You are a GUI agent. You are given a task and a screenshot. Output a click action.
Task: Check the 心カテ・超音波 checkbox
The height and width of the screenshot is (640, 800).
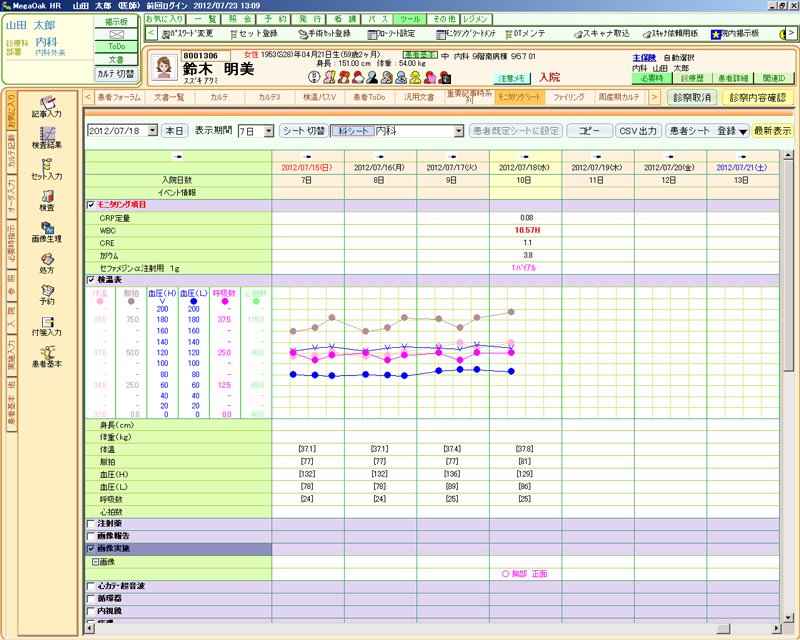click(x=91, y=586)
